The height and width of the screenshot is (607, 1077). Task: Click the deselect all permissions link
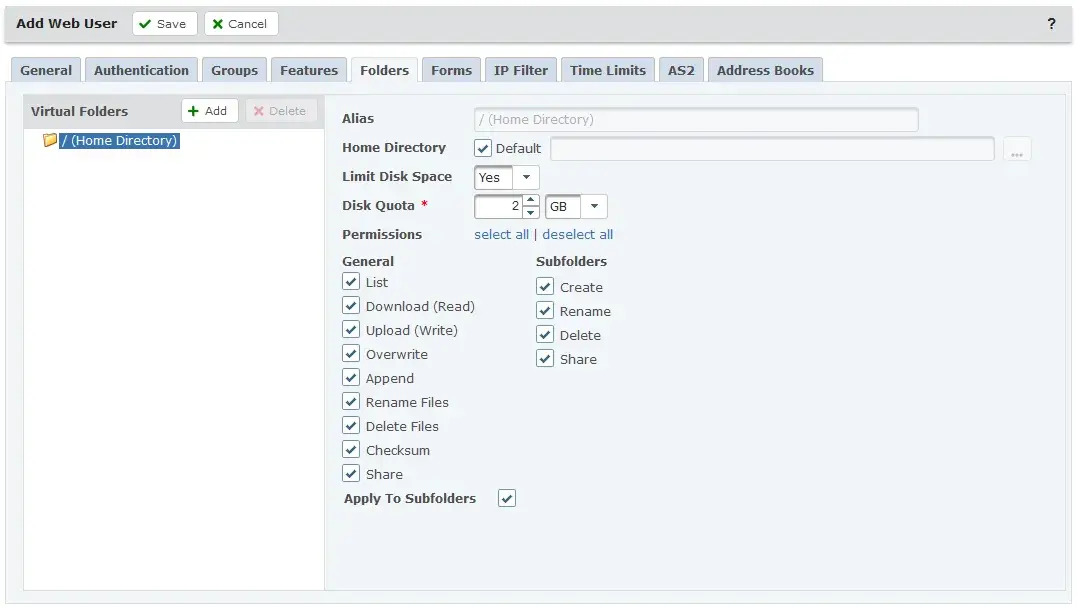578,234
